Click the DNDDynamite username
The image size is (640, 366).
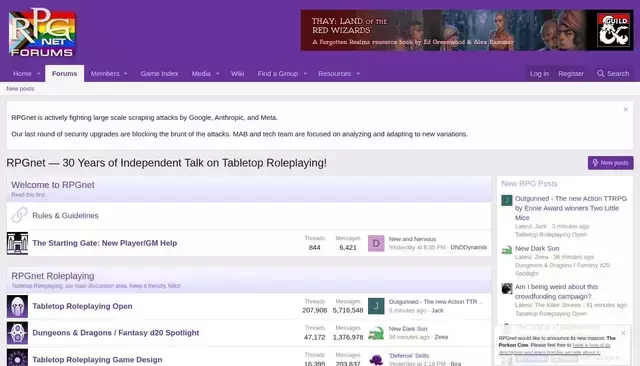[x=469, y=248]
